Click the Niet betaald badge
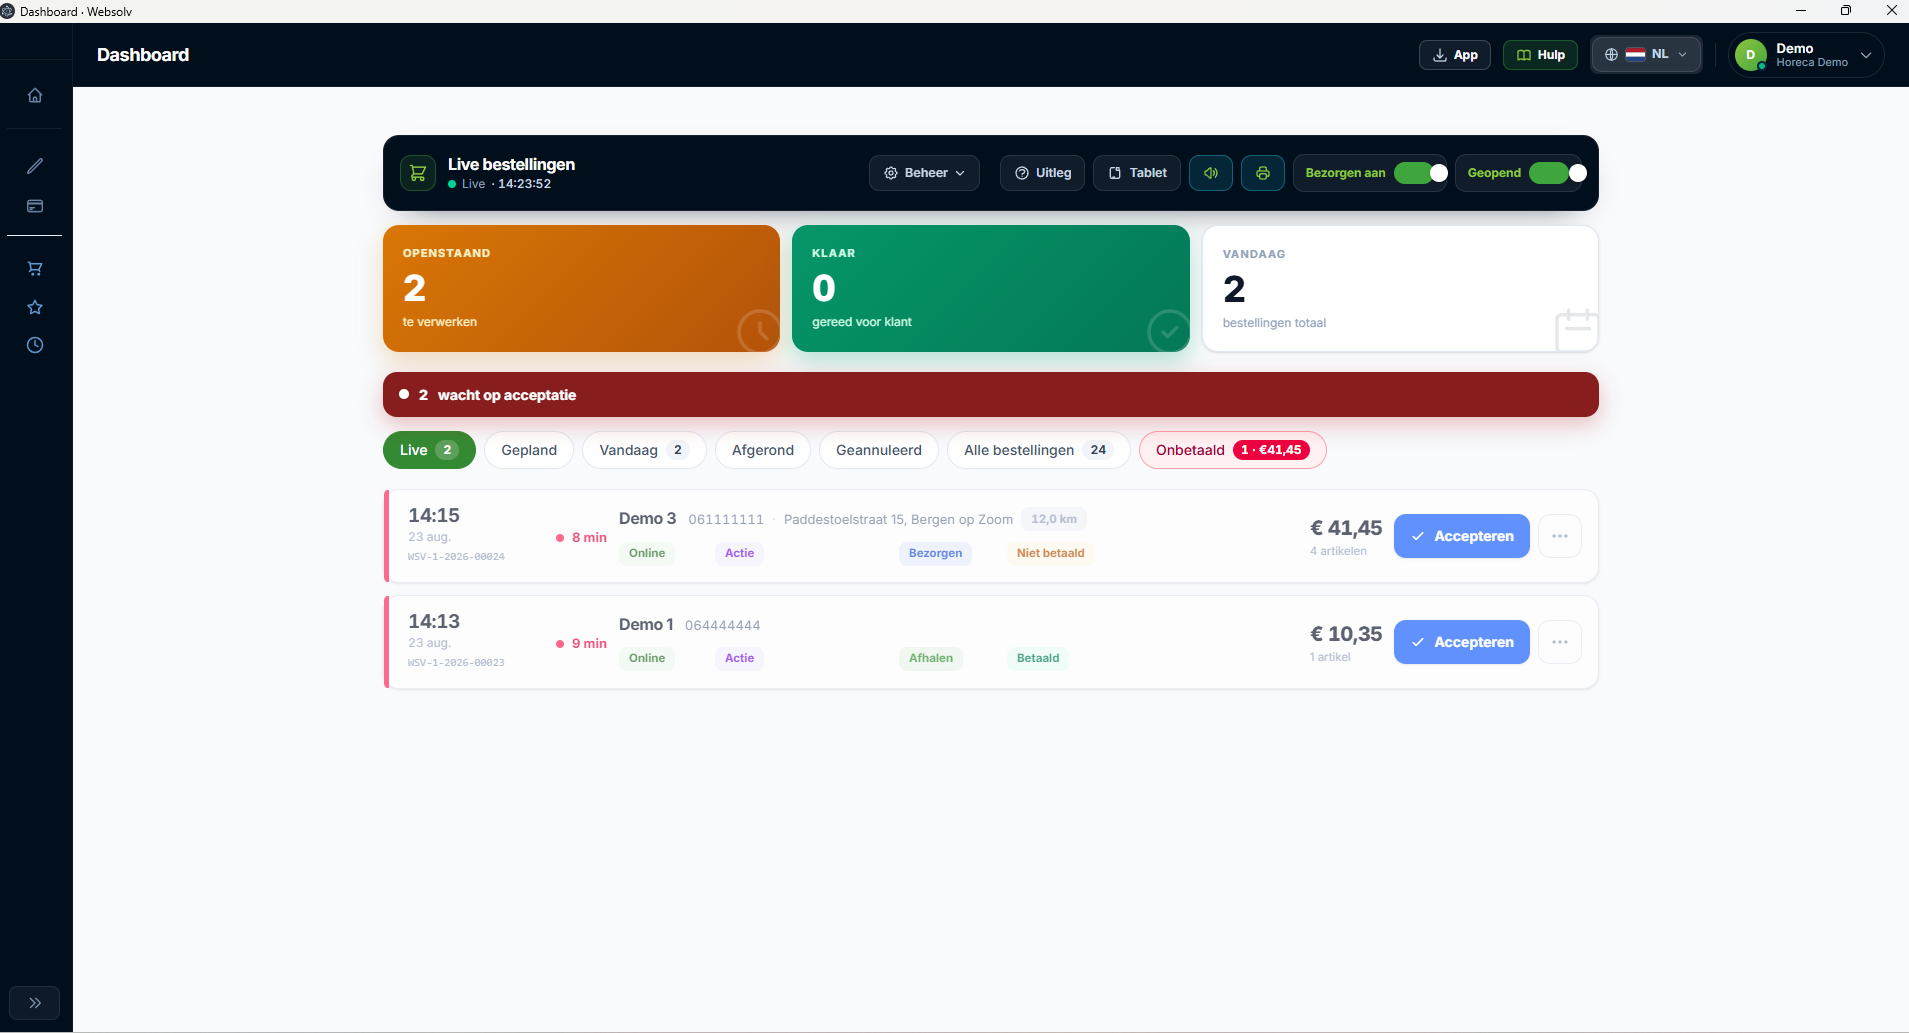Image resolution: width=1909 pixels, height=1033 pixels. coord(1050,553)
